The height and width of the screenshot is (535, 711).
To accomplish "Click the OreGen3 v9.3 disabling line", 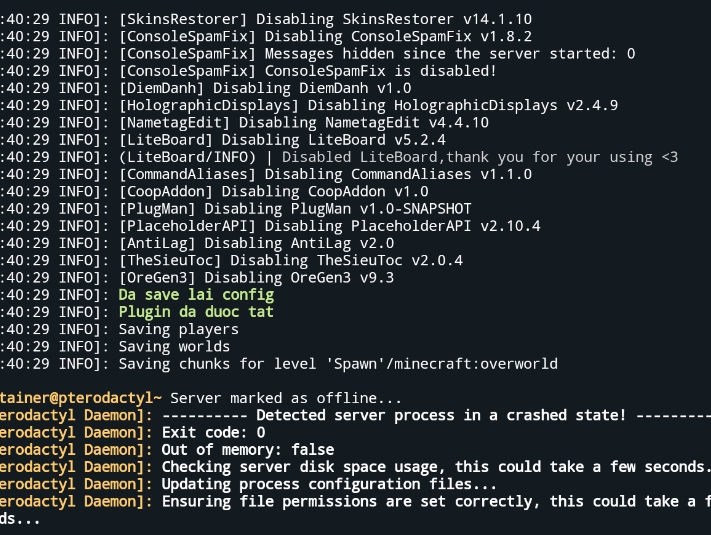I will [x=256, y=278].
